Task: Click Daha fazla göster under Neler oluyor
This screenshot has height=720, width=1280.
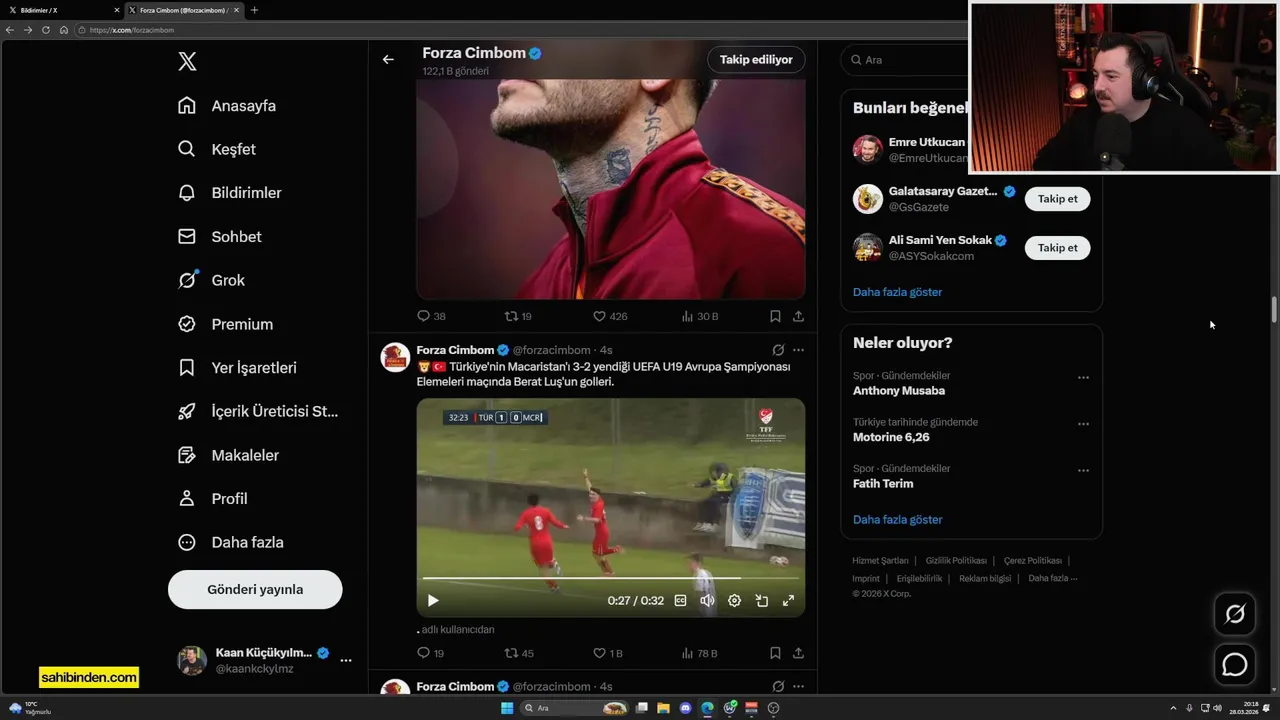Action: 897,520
